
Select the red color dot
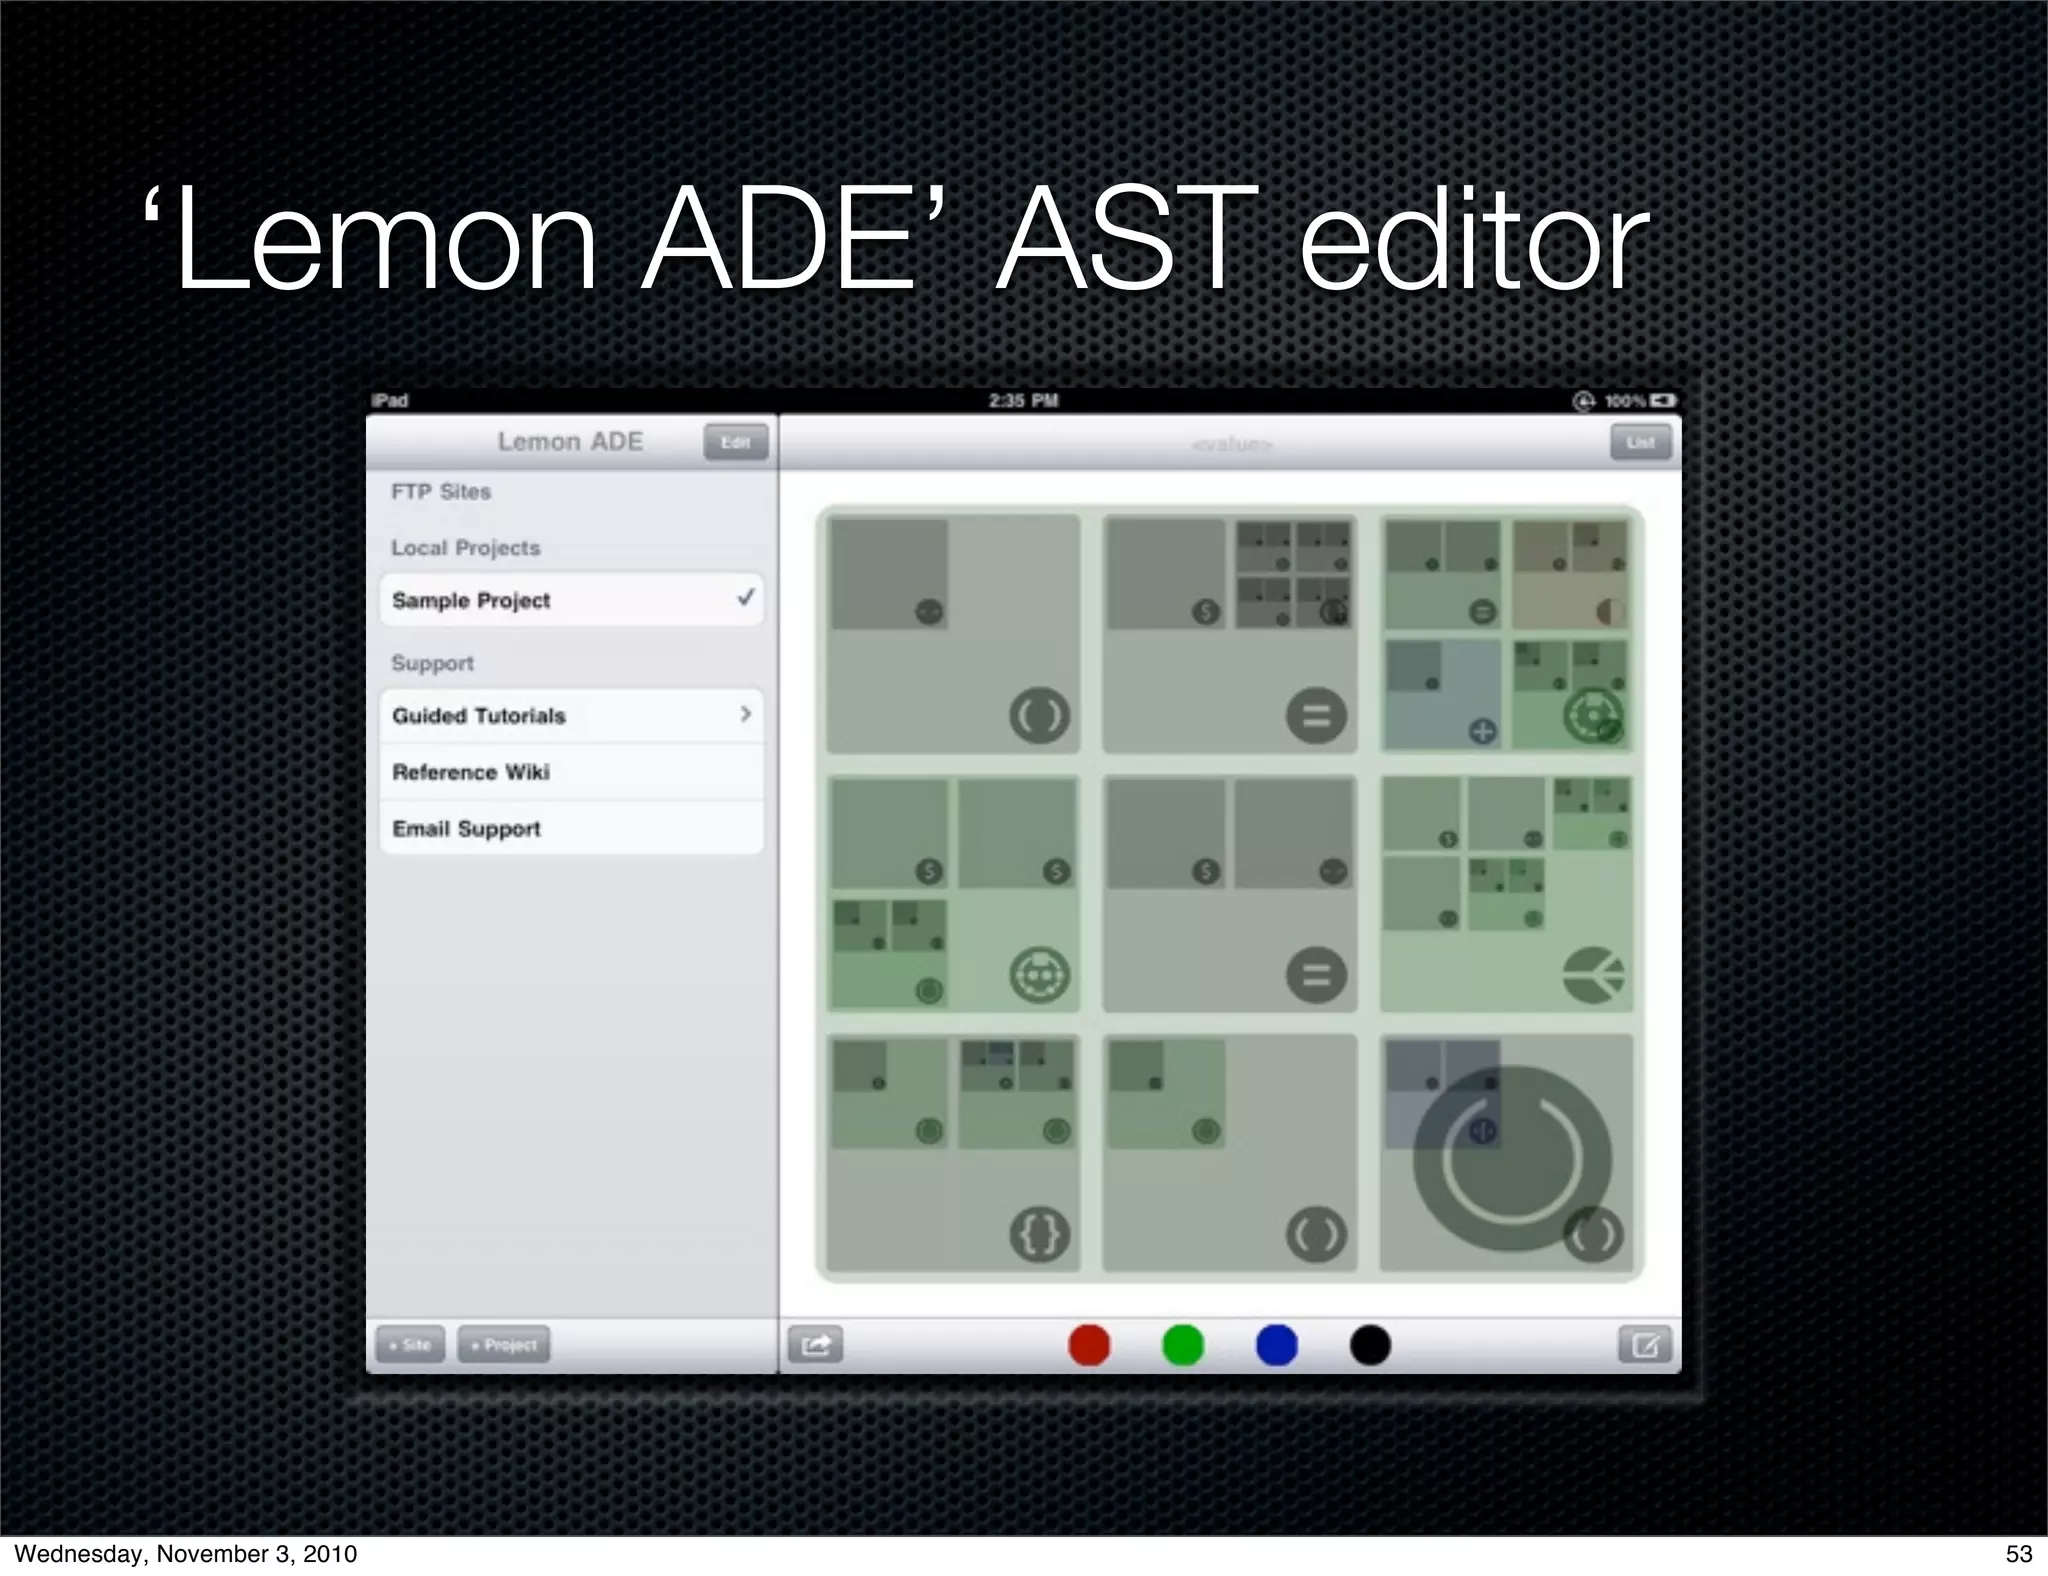1089,1345
